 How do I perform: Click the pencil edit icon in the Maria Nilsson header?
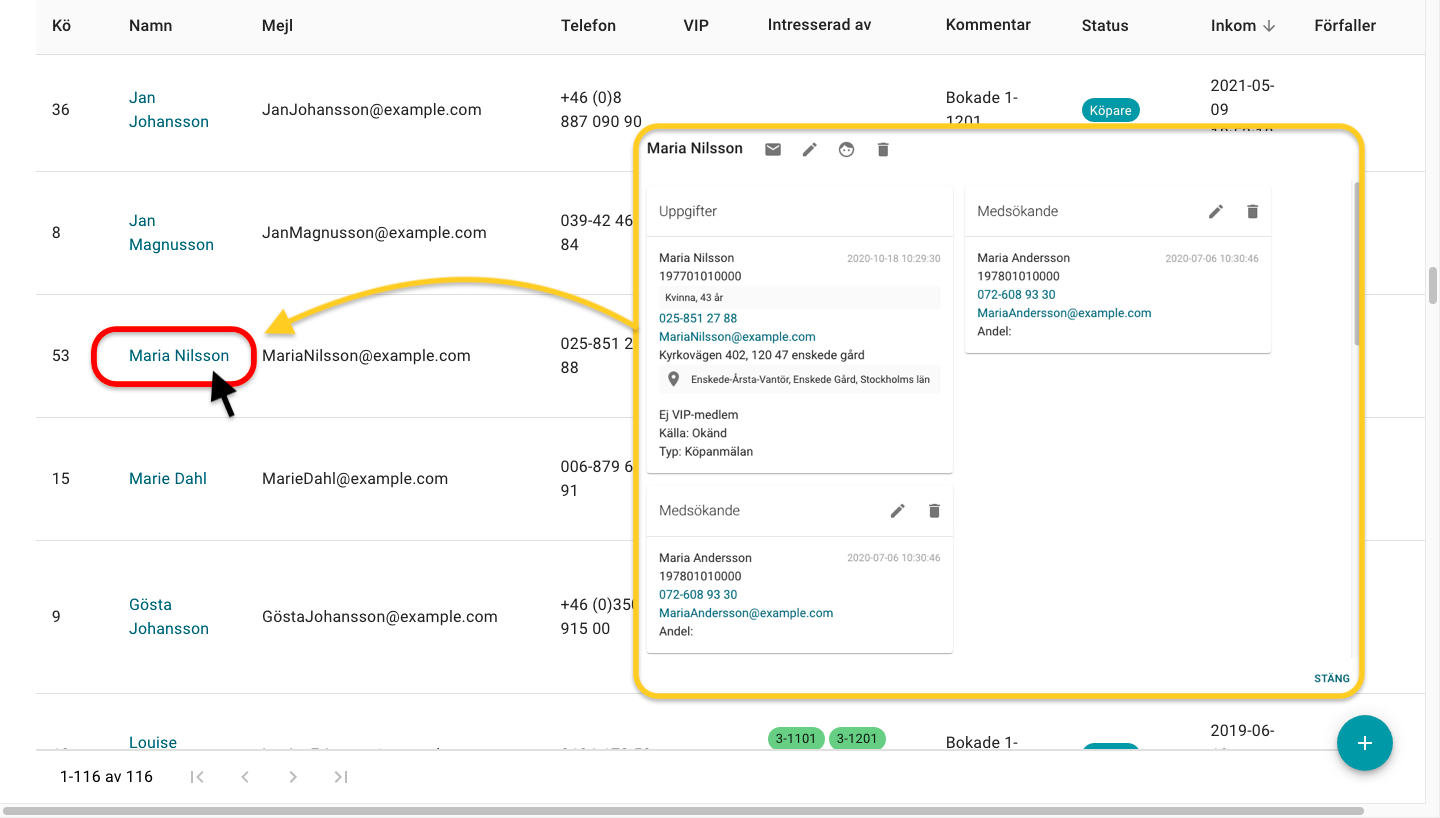pyautogui.click(x=810, y=149)
